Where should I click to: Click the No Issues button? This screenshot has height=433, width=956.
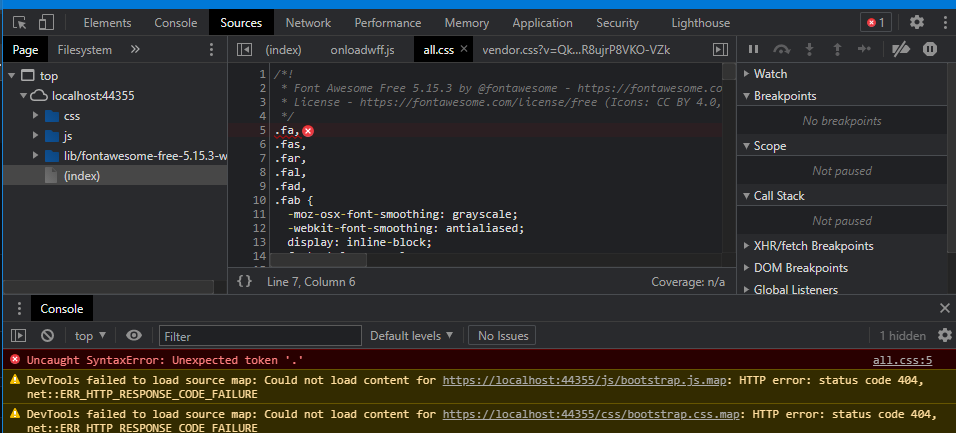(x=502, y=335)
